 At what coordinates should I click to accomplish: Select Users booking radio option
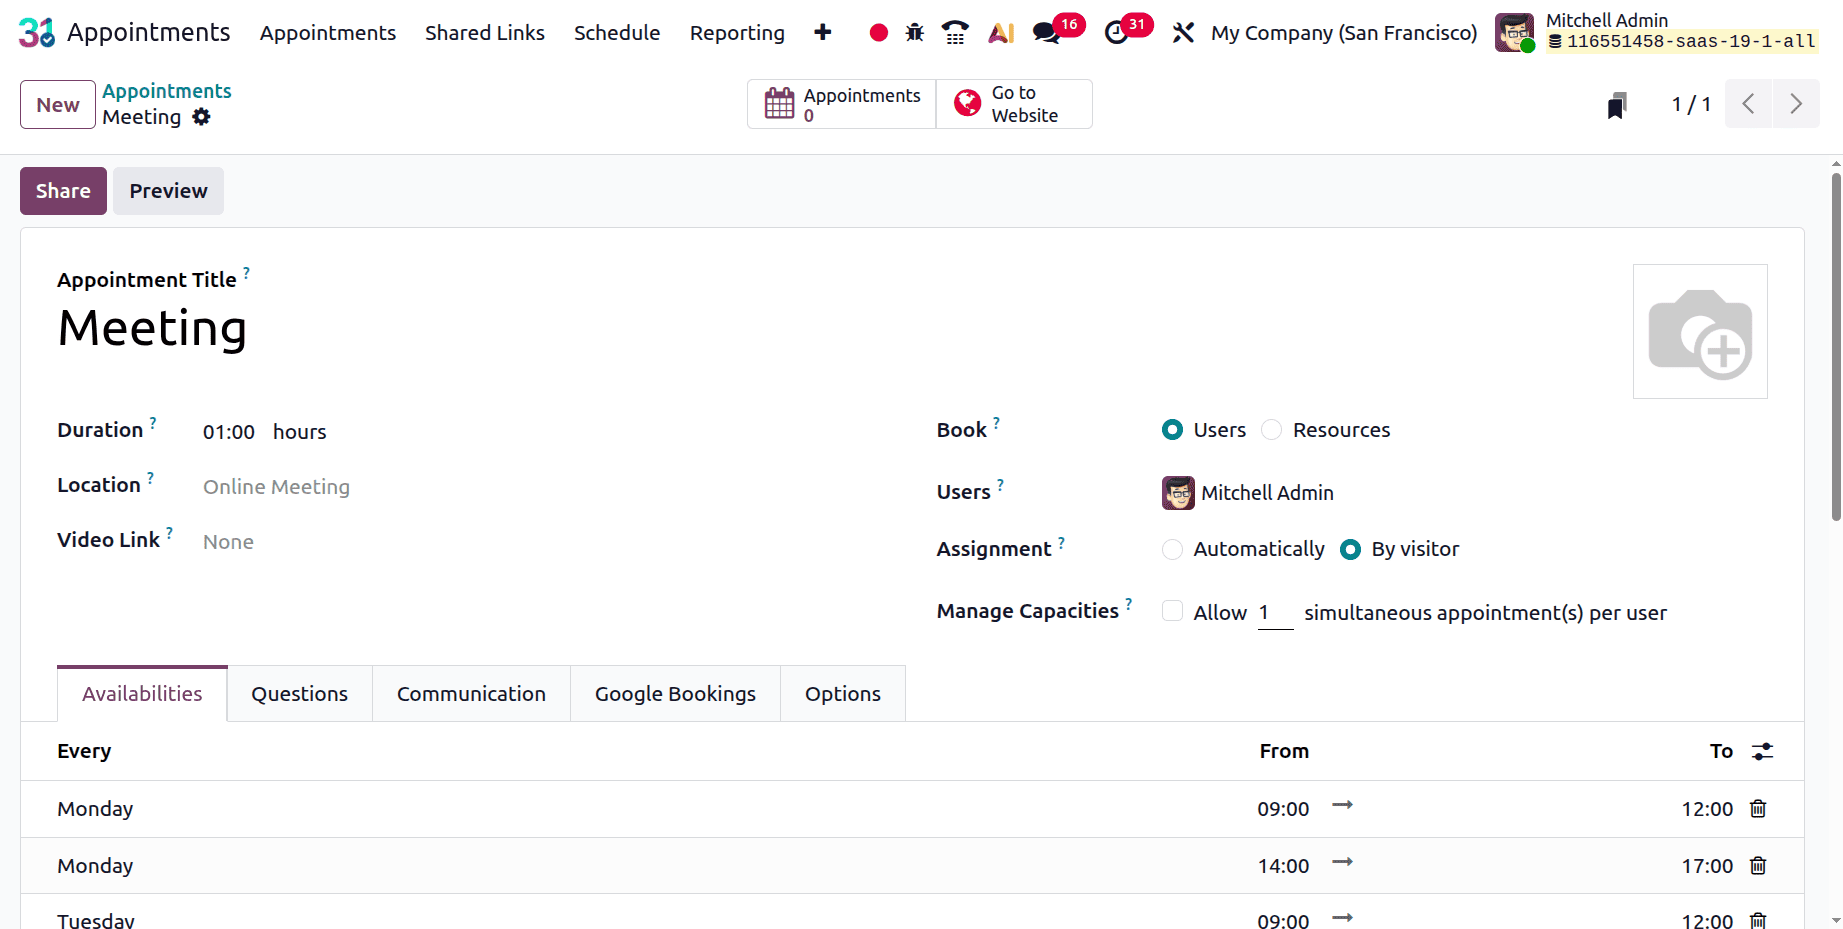1172,430
